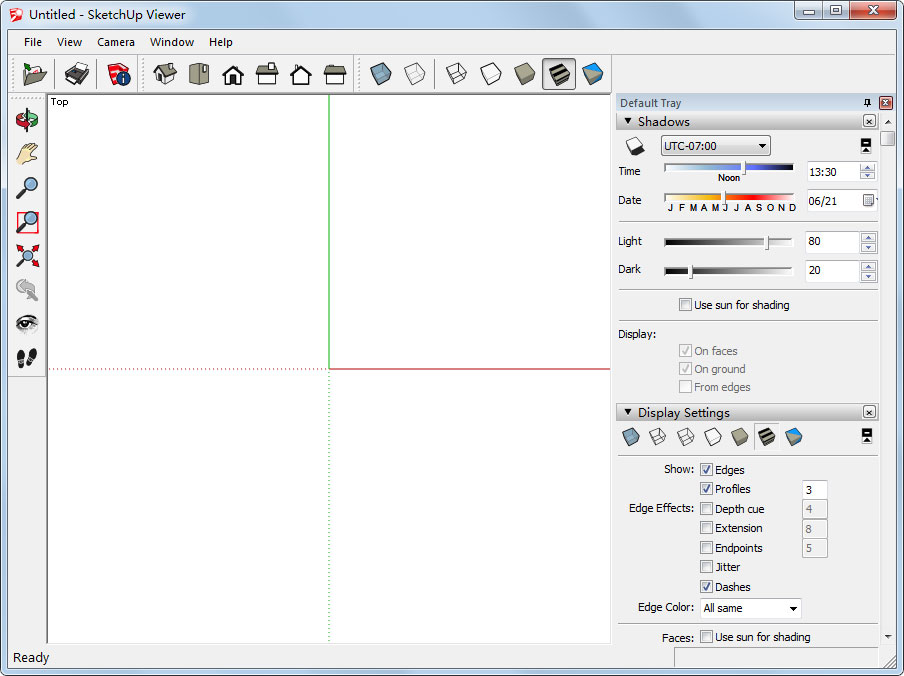Open Model Info toolbar icon
Viewport: 904px width, 676px height.
119,74
